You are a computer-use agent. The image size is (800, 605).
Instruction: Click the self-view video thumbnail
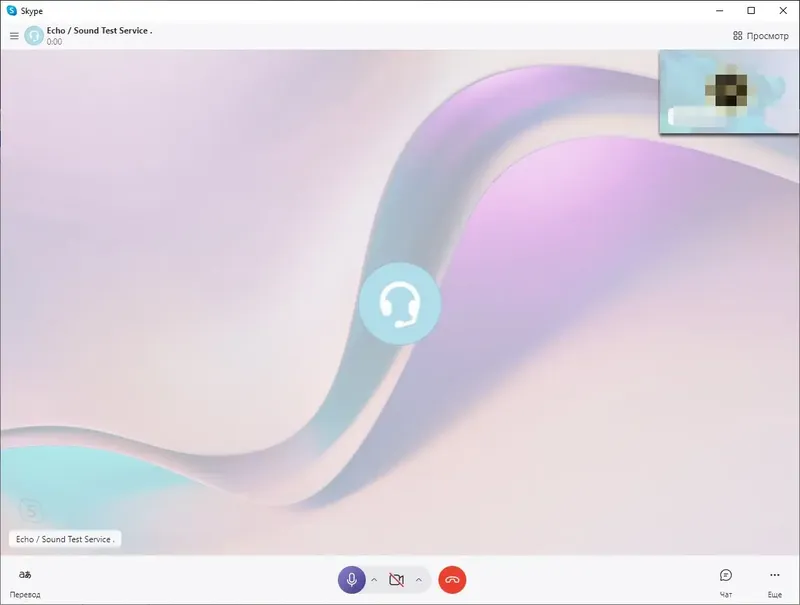click(x=729, y=92)
